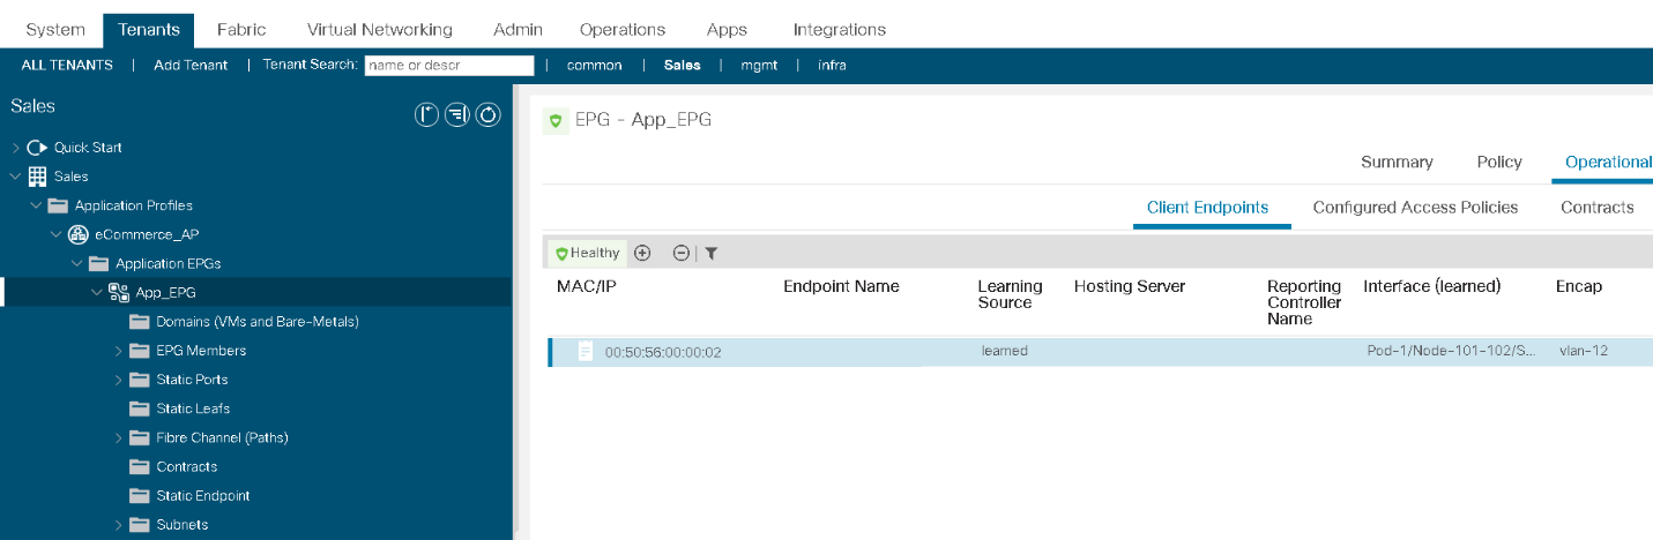Viewport: 1653px width, 540px height.
Task: Click the middle circular icon in Sales header
Action: 457,115
